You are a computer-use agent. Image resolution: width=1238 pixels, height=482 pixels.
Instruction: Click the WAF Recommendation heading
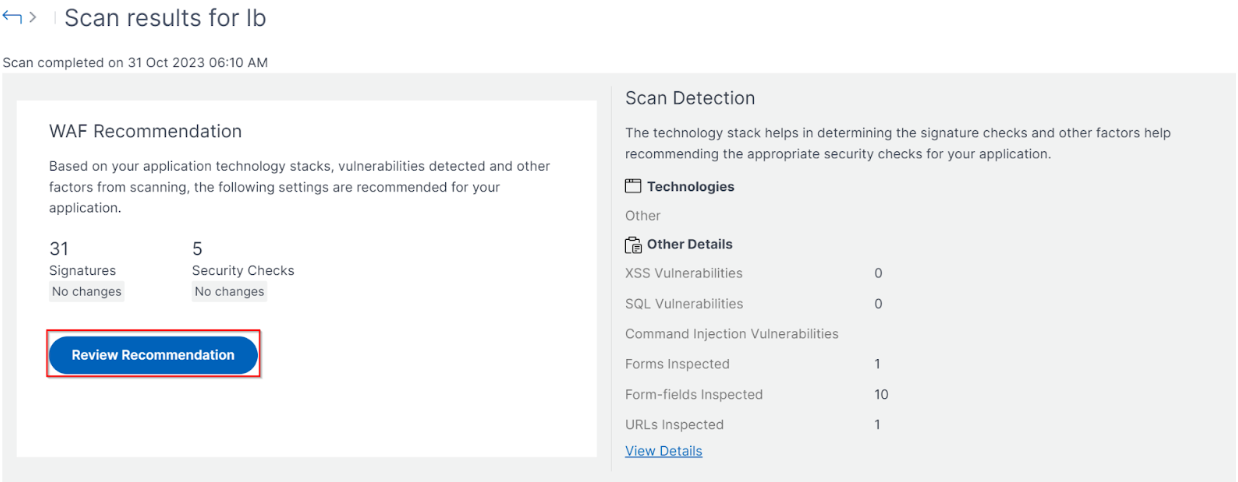(145, 131)
